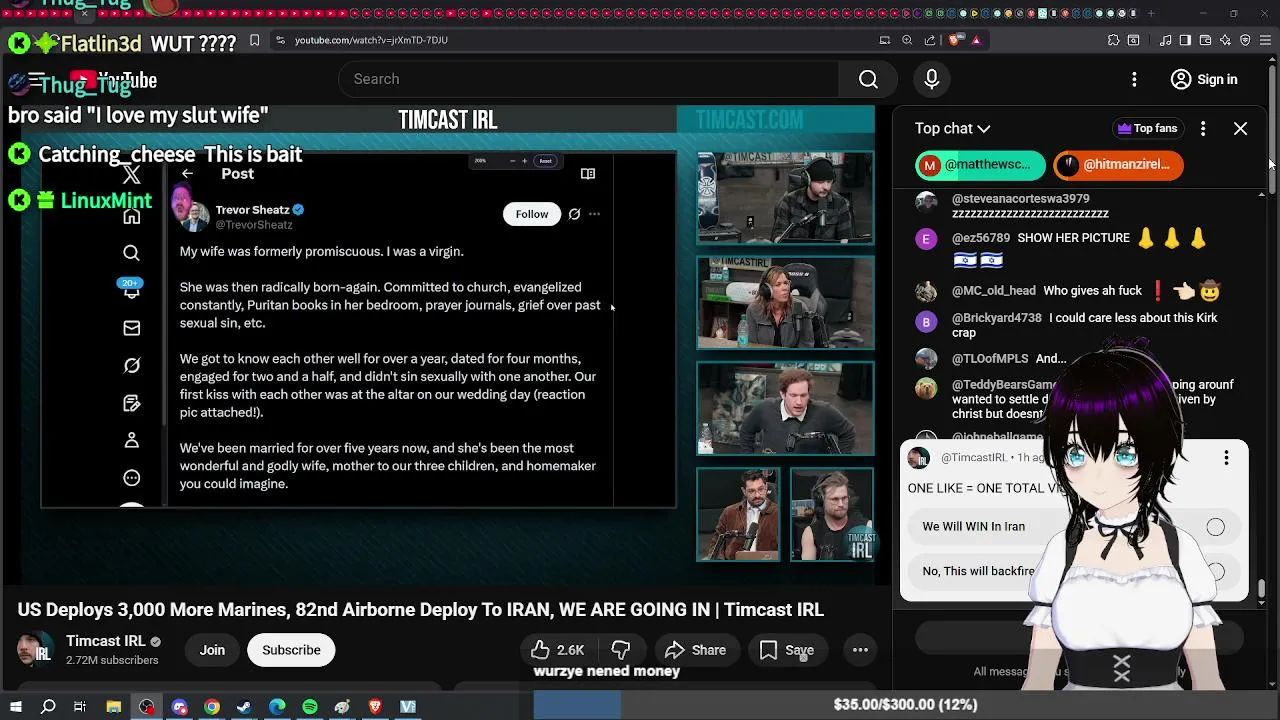The image size is (1280, 720).
Task: Click the install app icon in address bar
Action: coord(884,40)
